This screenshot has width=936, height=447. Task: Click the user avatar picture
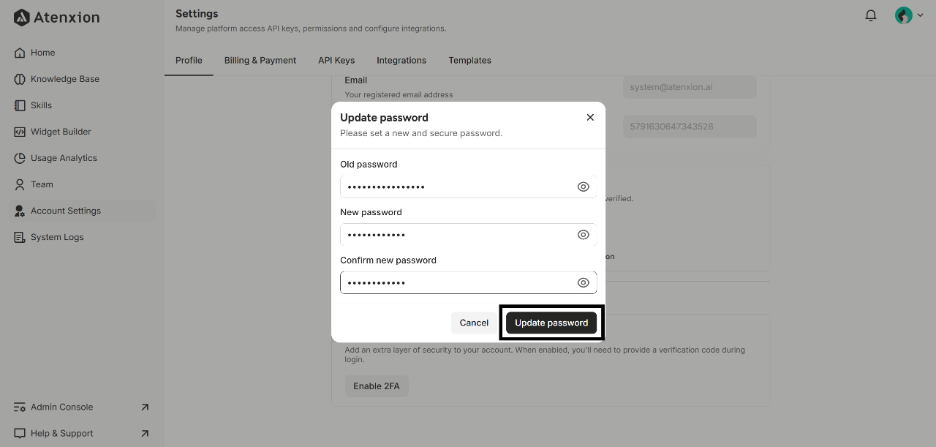pyautogui.click(x=903, y=16)
